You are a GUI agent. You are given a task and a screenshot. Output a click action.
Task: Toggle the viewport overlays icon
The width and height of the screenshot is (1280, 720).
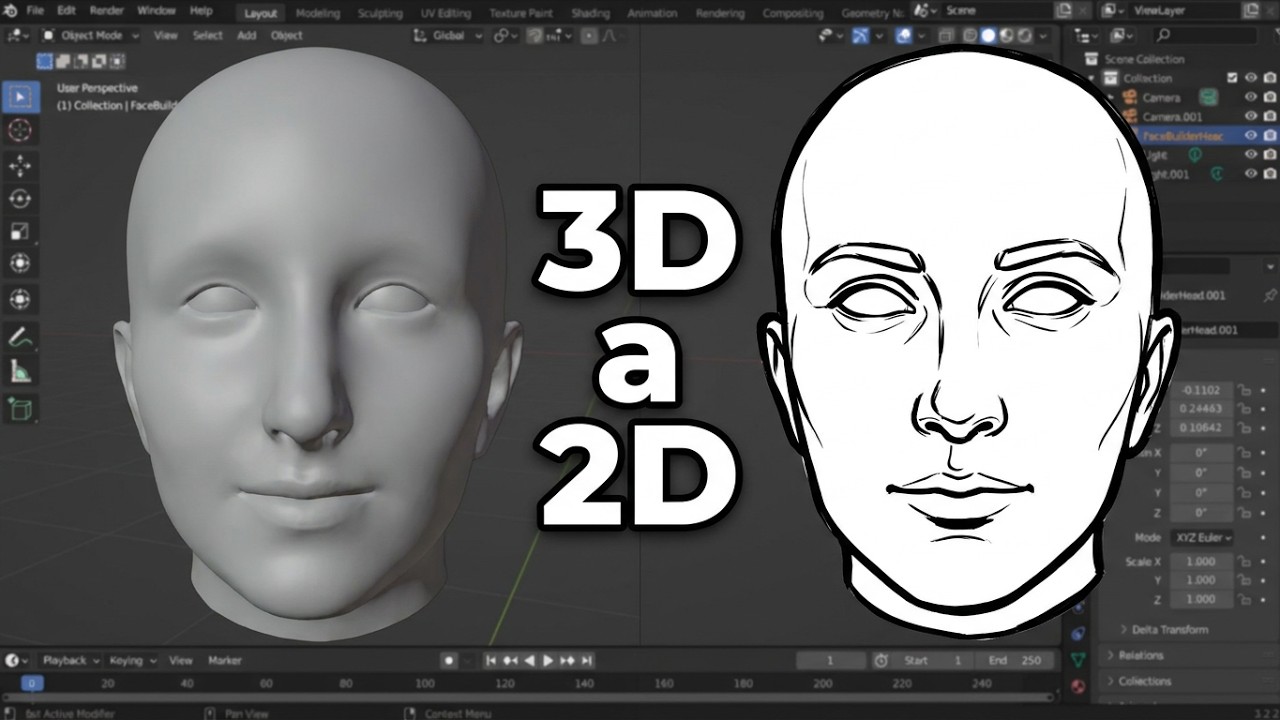click(x=904, y=36)
